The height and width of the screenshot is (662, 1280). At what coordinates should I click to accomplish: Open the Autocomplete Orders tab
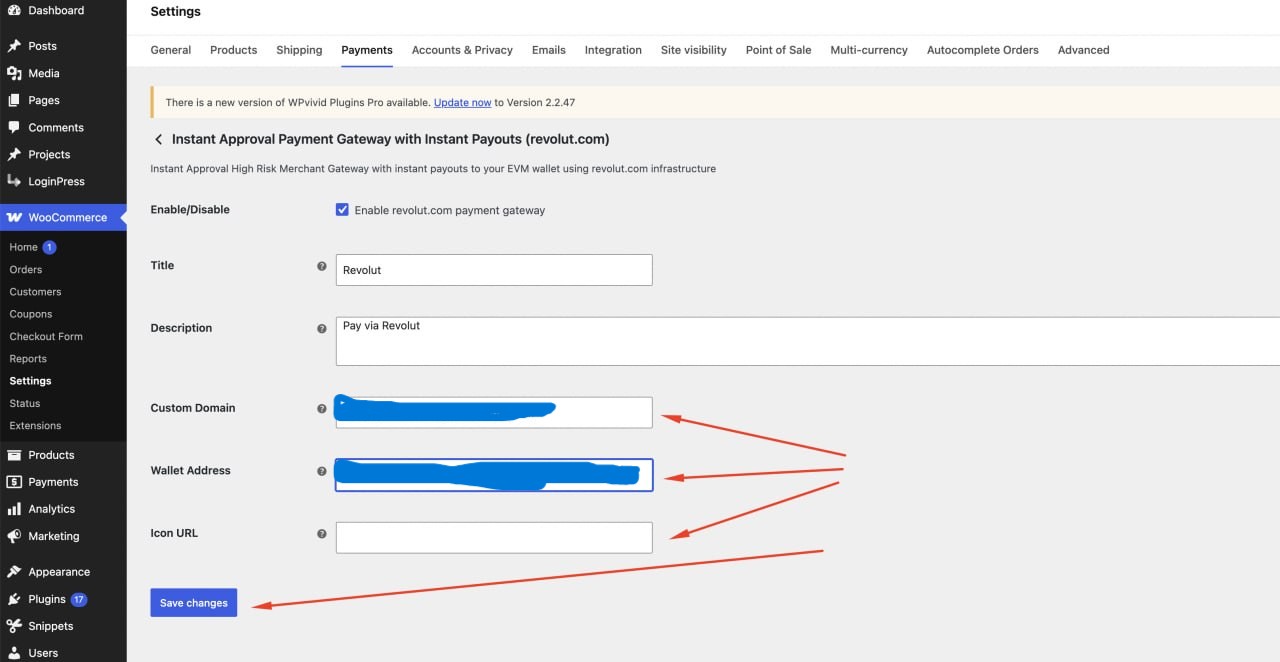point(983,50)
